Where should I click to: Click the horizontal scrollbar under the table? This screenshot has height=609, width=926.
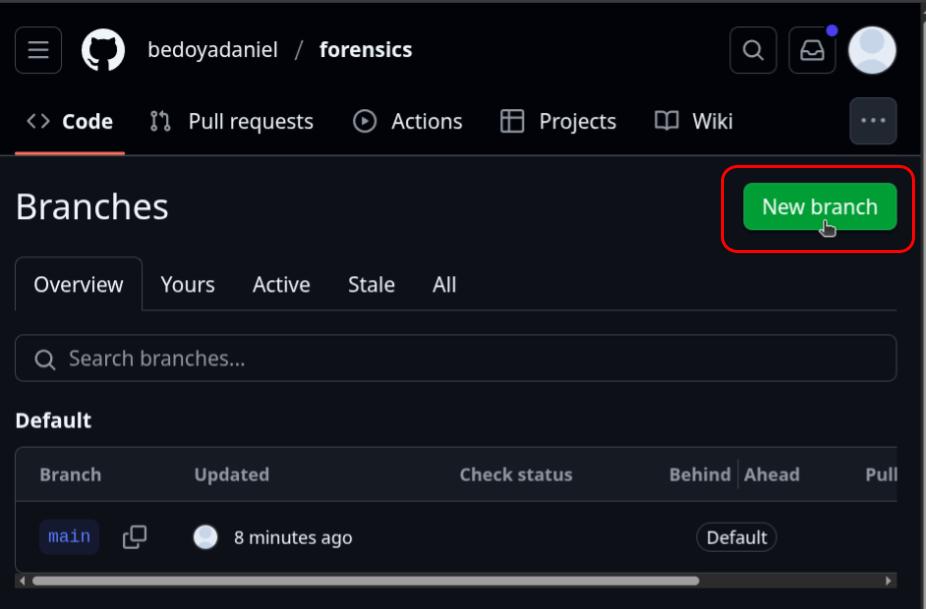click(x=365, y=580)
